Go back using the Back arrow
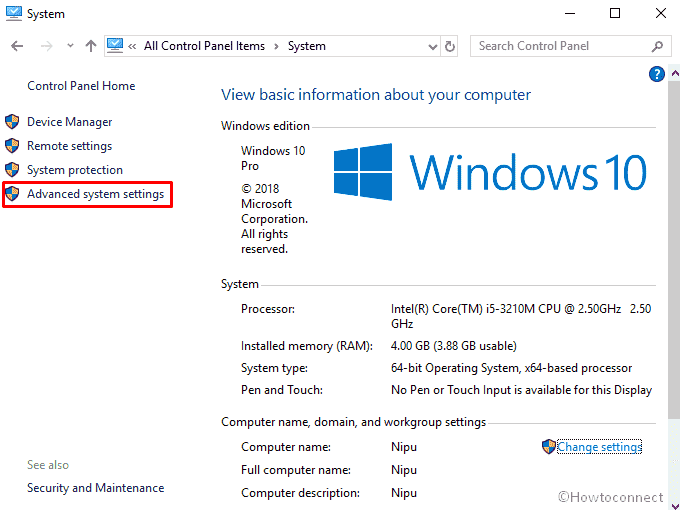 (x=17, y=46)
